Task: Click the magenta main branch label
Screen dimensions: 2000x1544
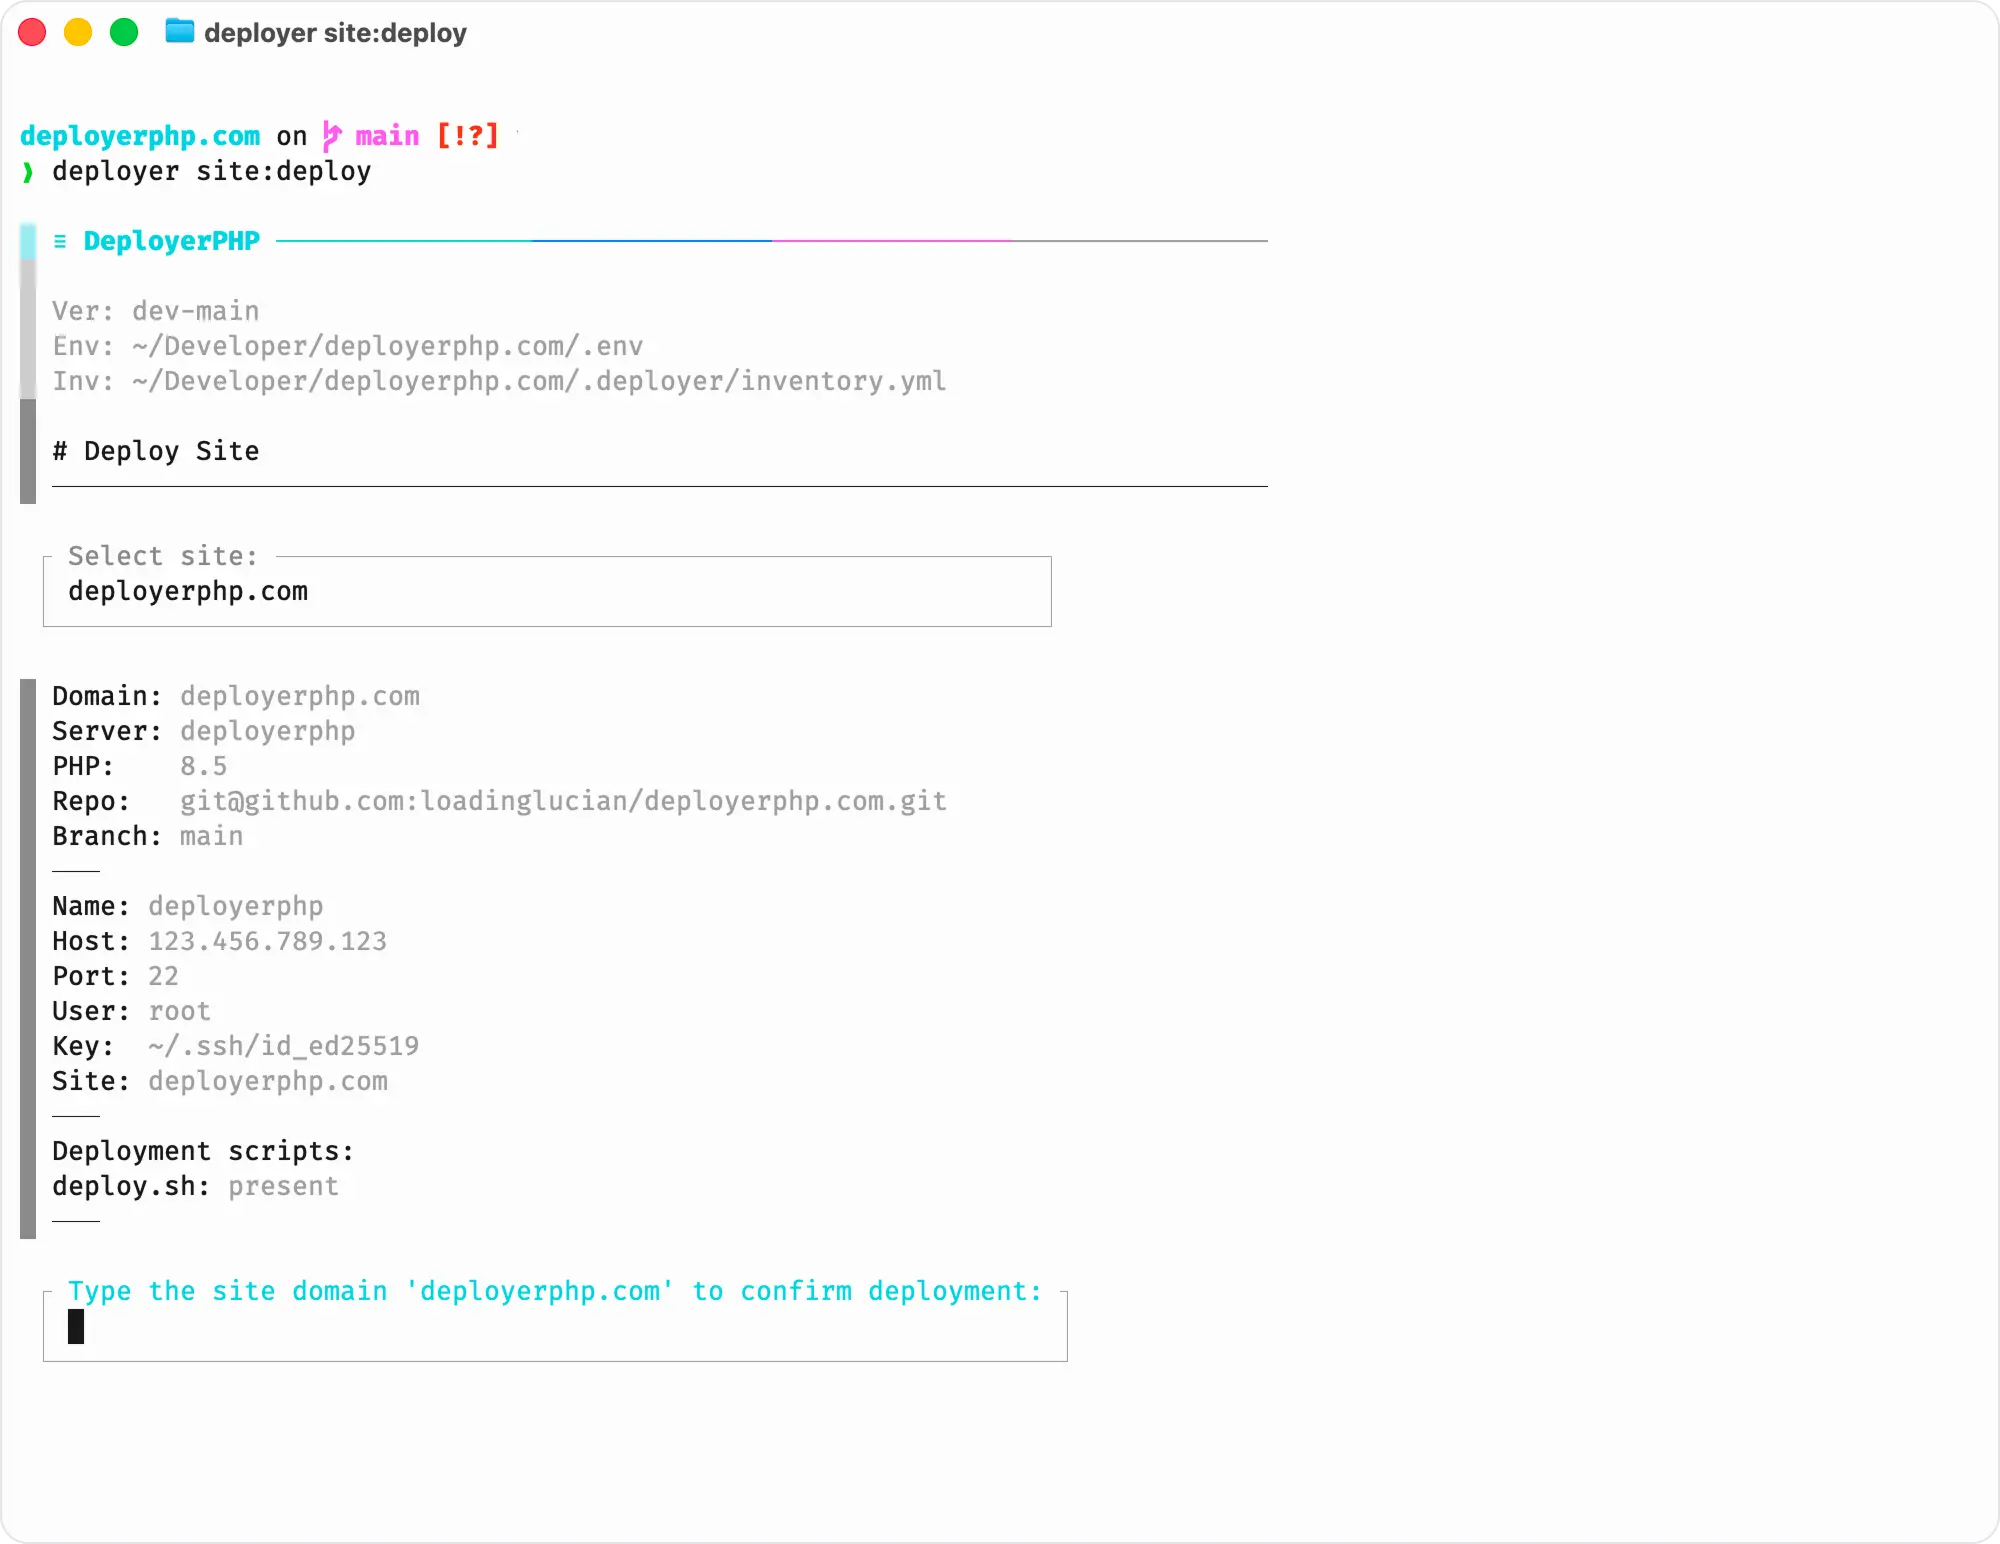Action: coord(386,135)
